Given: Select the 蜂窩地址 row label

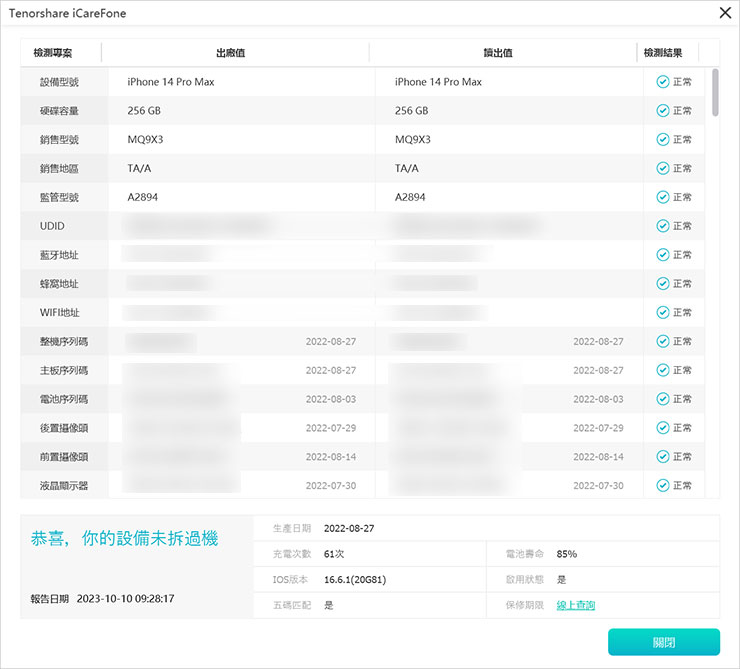Looking at the screenshot, I should [x=59, y=284].
